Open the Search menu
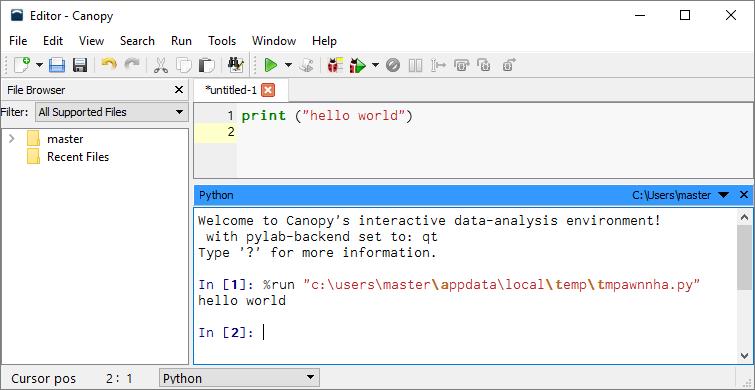 coord(137,41)
